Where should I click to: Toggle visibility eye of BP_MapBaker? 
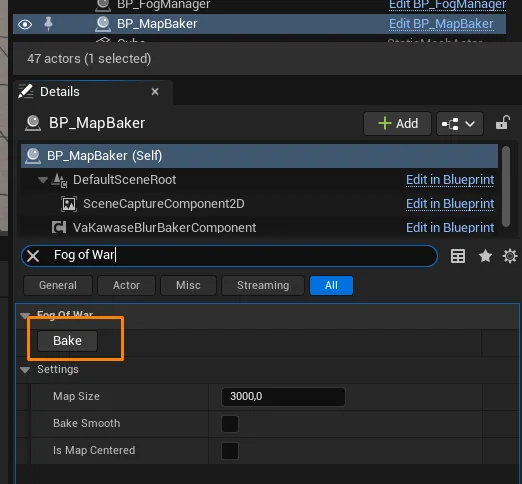click(x=25, y=24)
